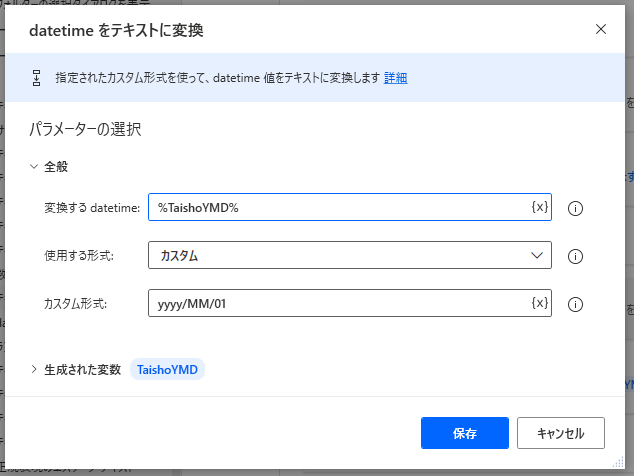Screen dimensions: 634x476
Task: Open the 使用する形式 dropdown showing カスタム
Action: pyautogui.click(x=349, y=256)
